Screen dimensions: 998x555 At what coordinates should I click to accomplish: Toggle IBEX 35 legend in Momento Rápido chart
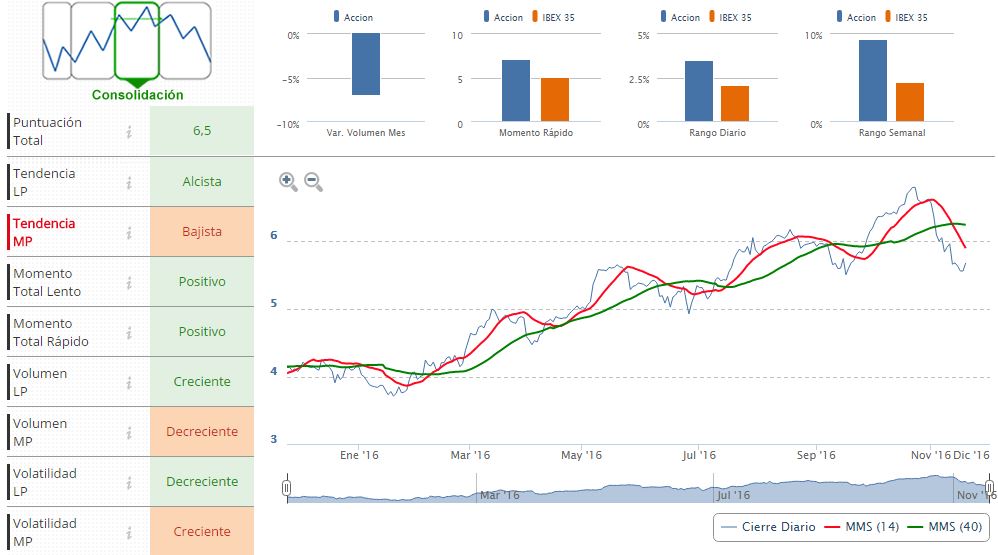pyautogui.click(x=553, y=17)
